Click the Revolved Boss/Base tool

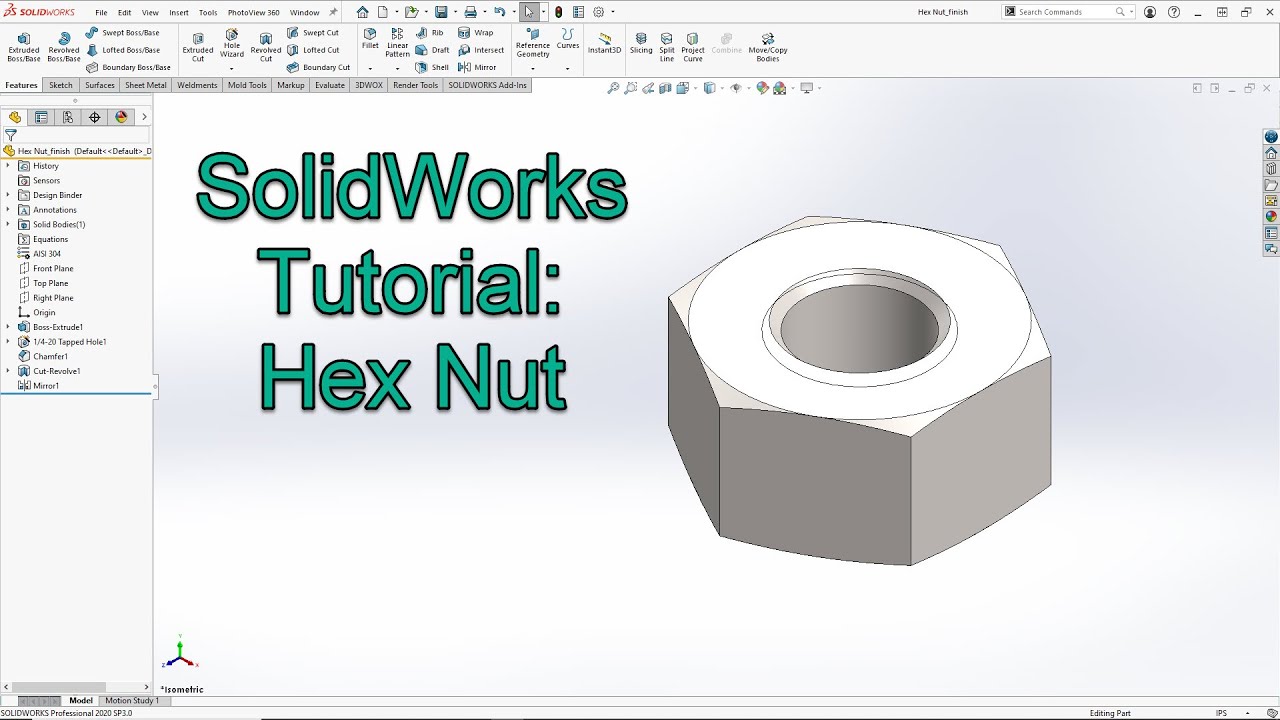[64, 48]
